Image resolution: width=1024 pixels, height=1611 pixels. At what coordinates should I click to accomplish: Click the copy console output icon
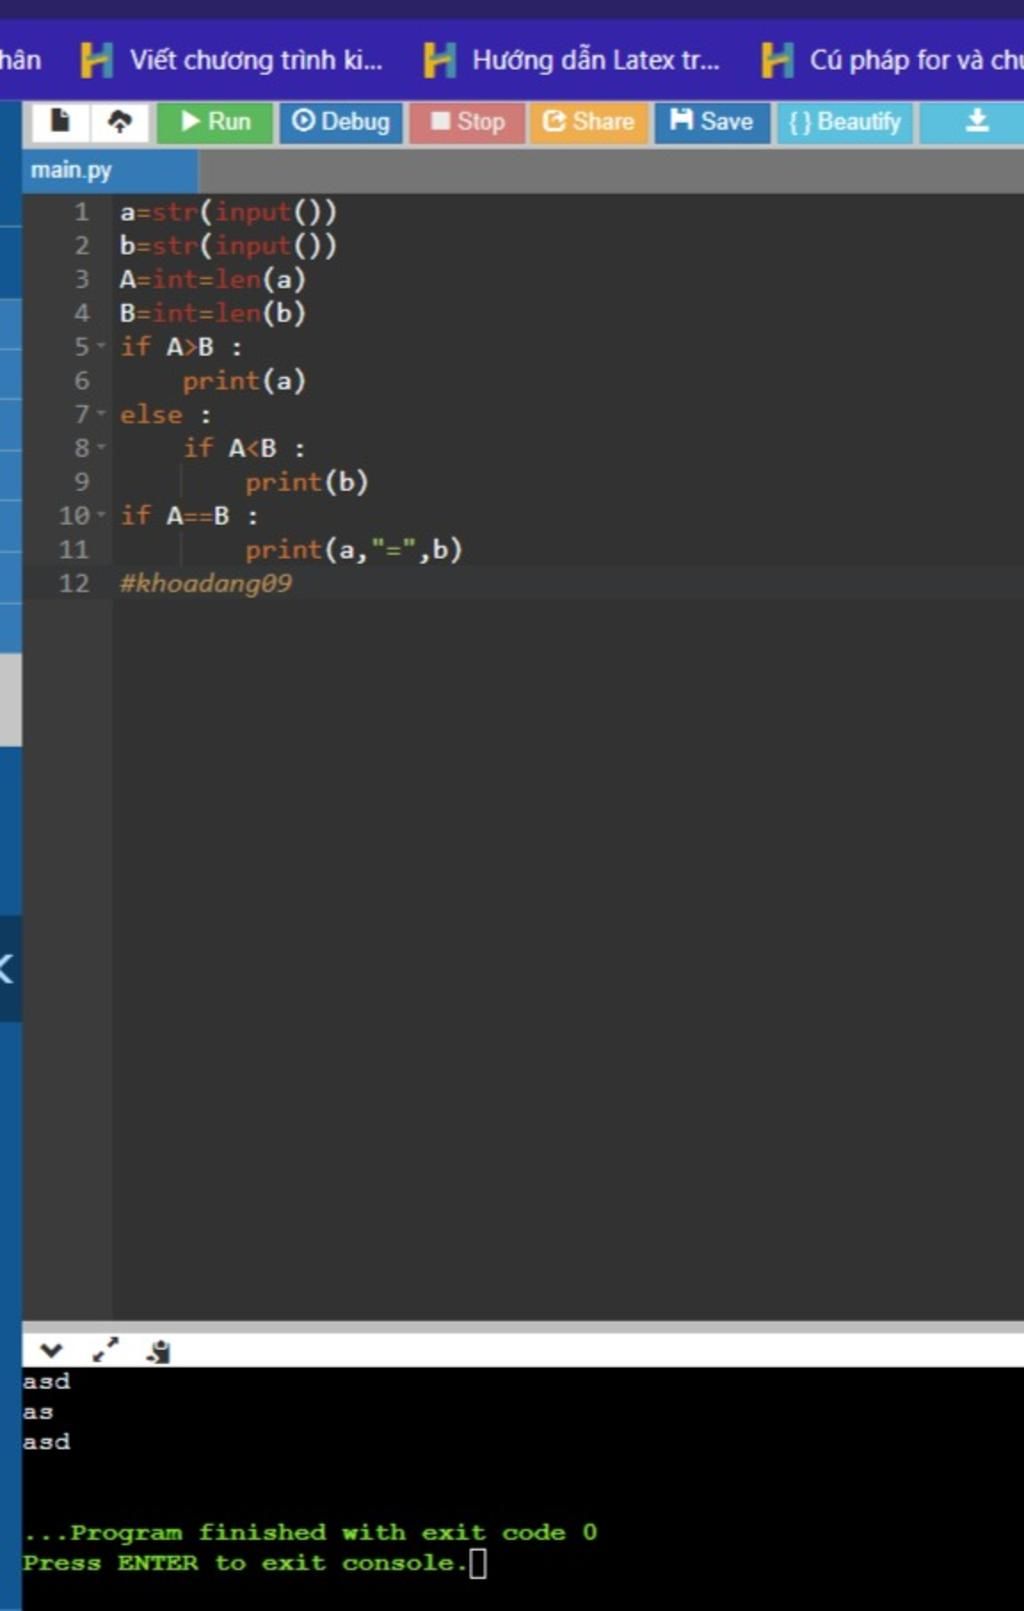(158, 1352)
